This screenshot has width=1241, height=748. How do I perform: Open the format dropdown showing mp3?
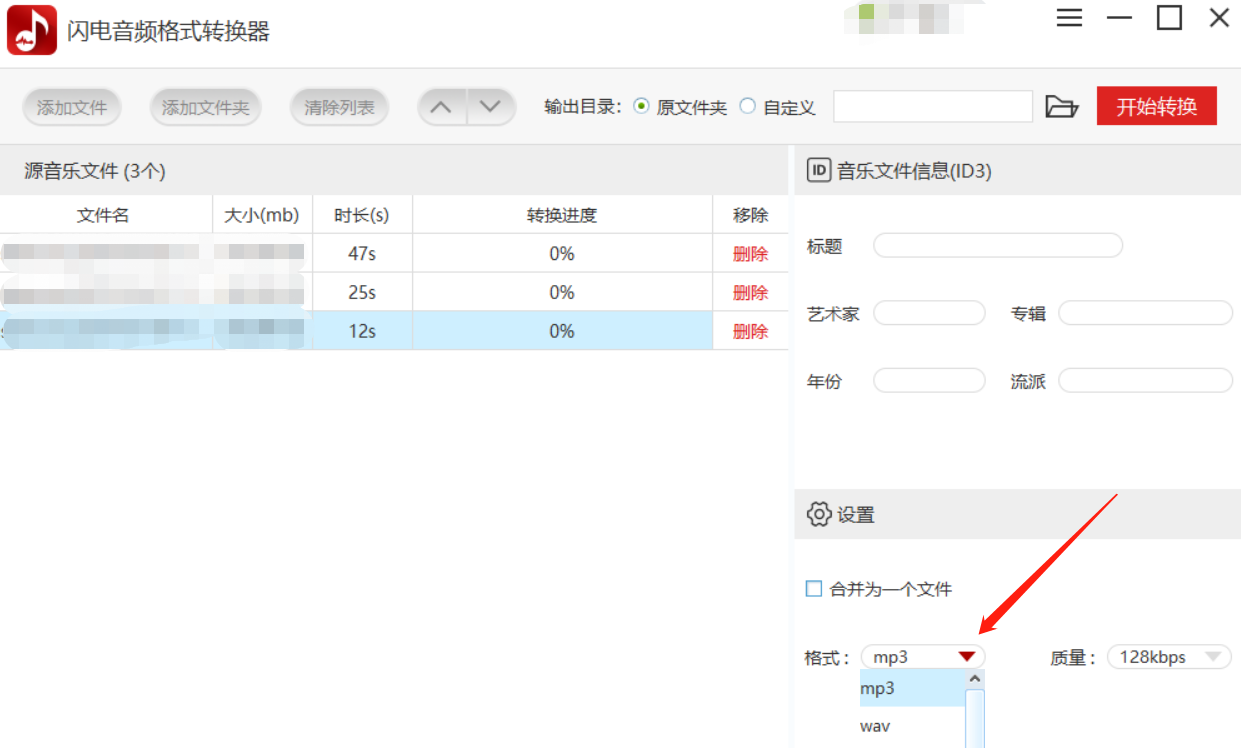click(923, 657)
